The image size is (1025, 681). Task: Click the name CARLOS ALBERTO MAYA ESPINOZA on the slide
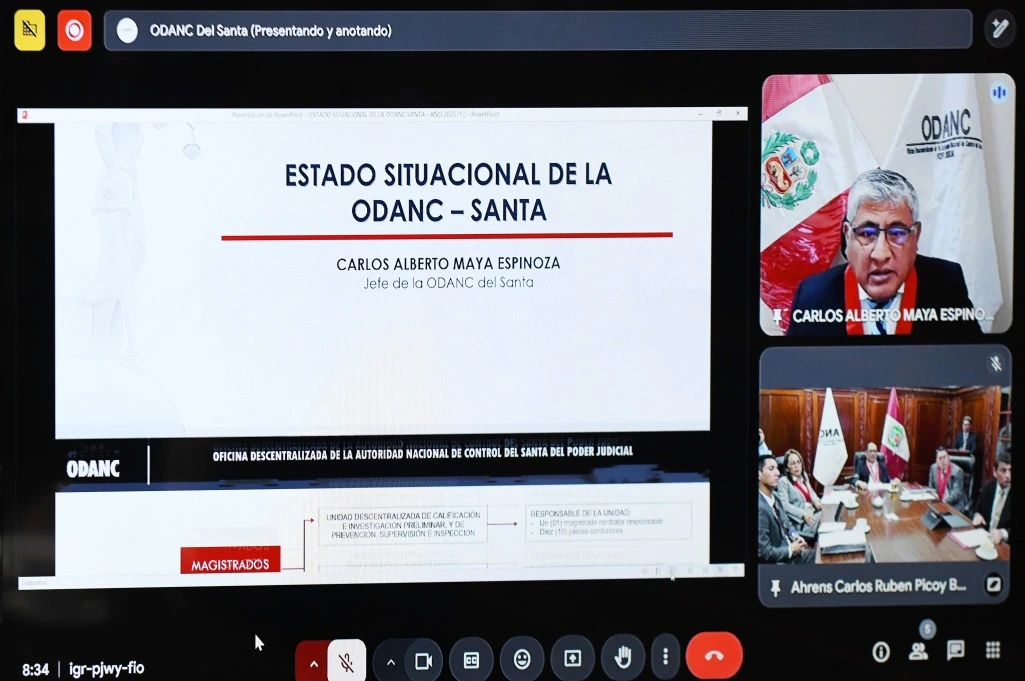click(448, 263)
